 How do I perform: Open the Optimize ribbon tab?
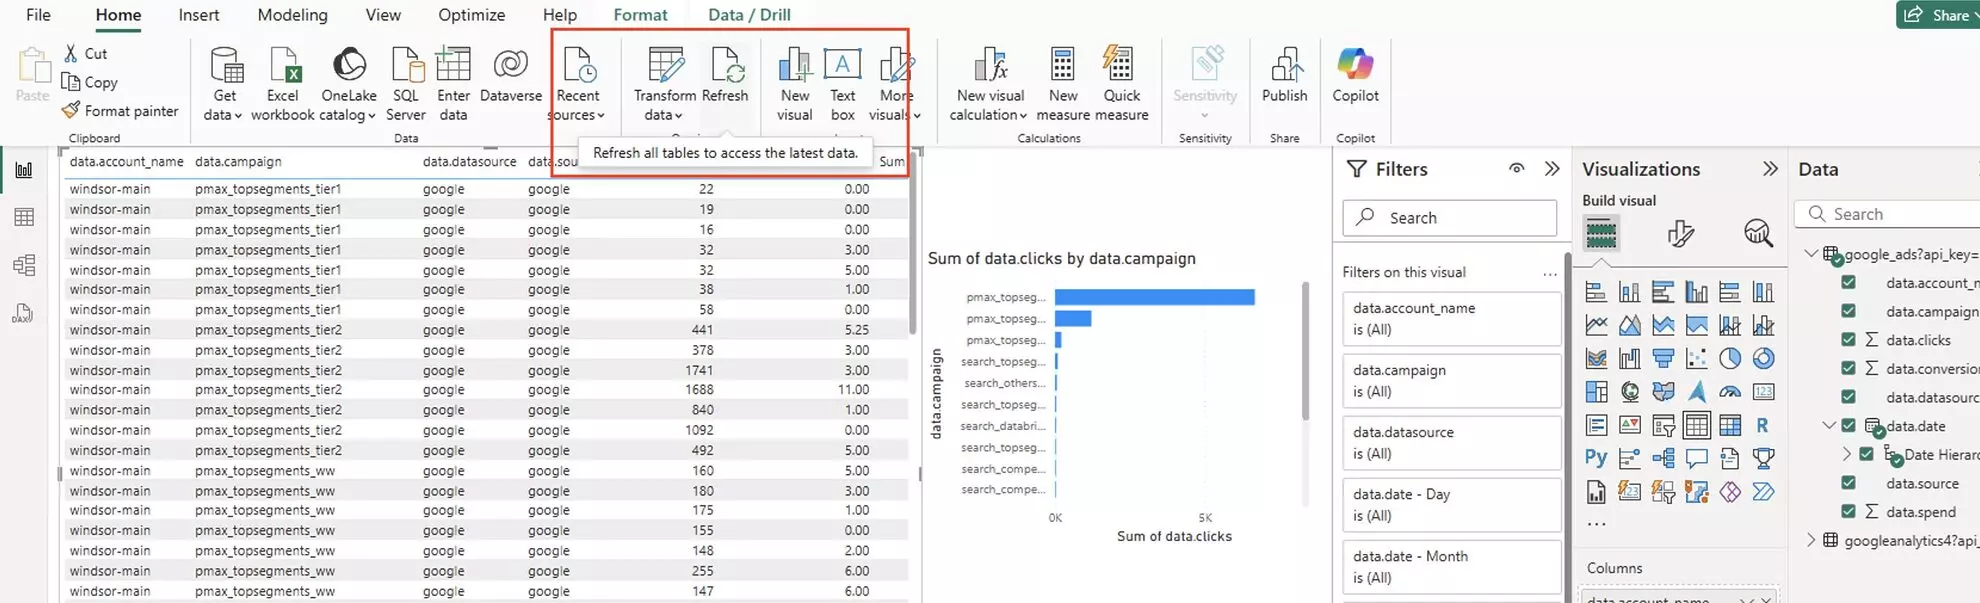coord(472,15)
